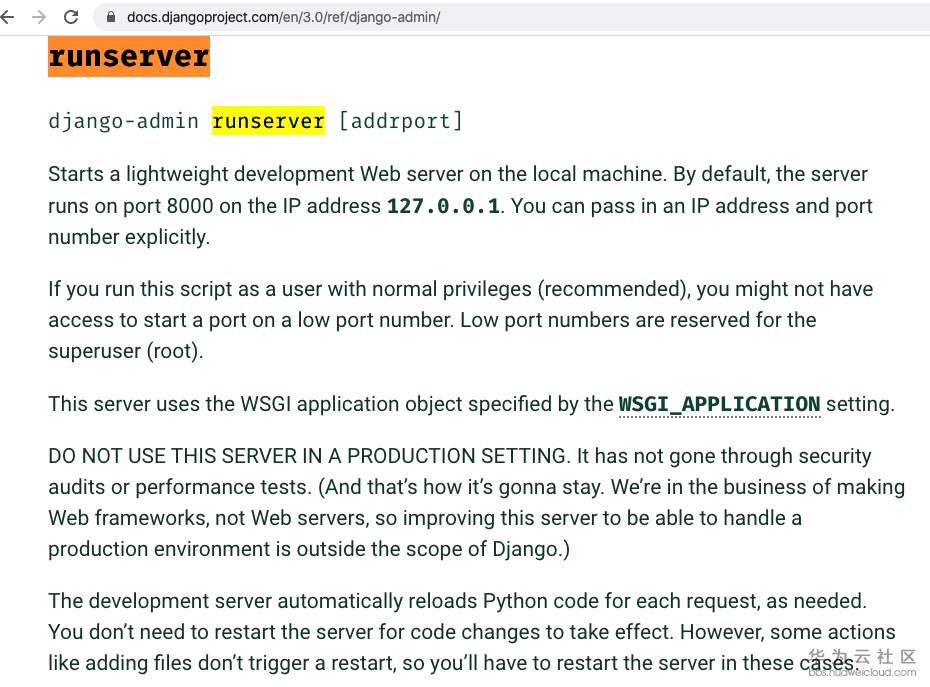930x687 pixels.
Task: Click the yellow-highlighted runserver command word
Action: tap(268, 121)
